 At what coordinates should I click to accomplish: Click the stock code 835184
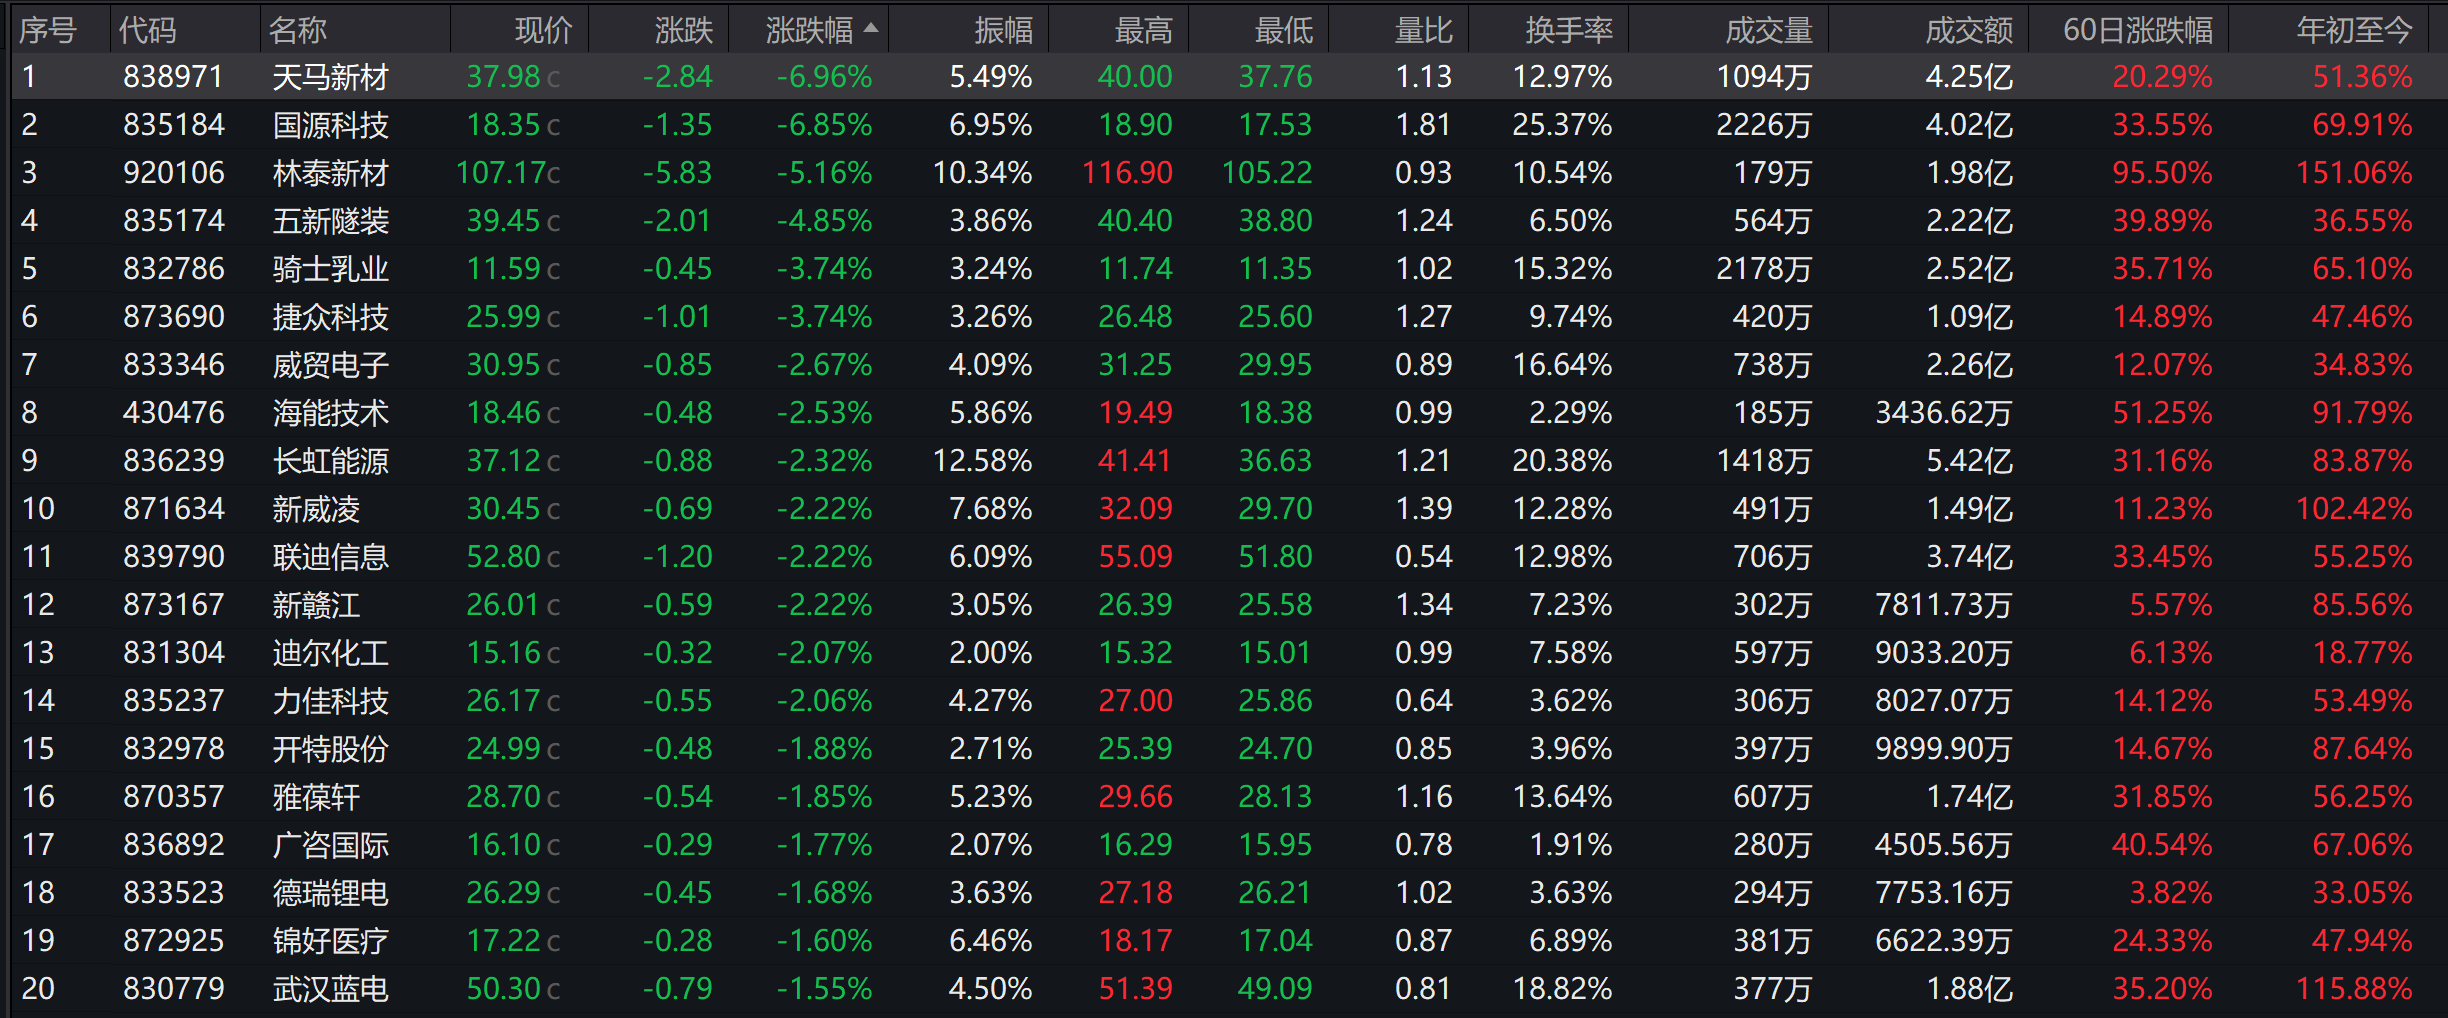[173, 125]
